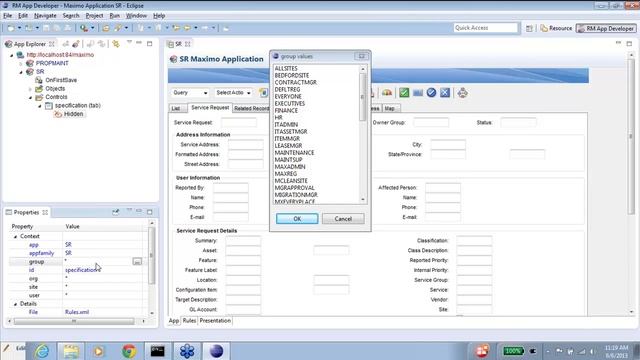This screenshot has height=360, width=640.
Task: Open the Select Action dropdown
Action: tap(233, 93)
